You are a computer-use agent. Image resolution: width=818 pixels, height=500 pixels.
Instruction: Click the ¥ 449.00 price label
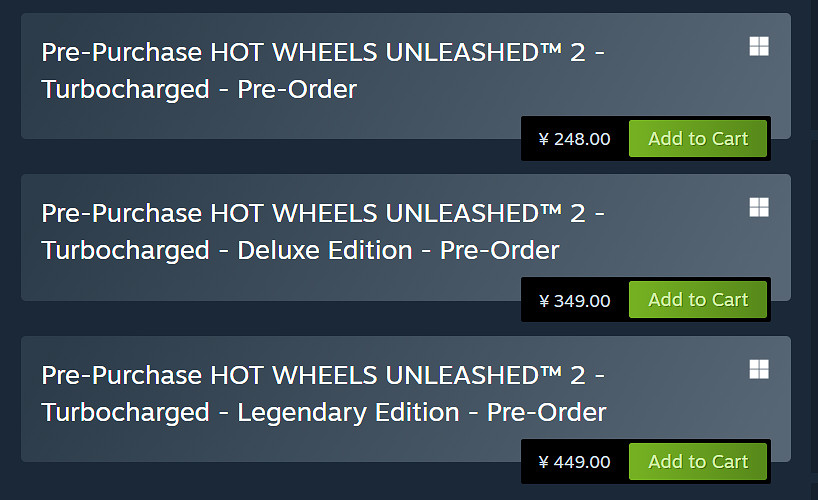pos(575,462)
